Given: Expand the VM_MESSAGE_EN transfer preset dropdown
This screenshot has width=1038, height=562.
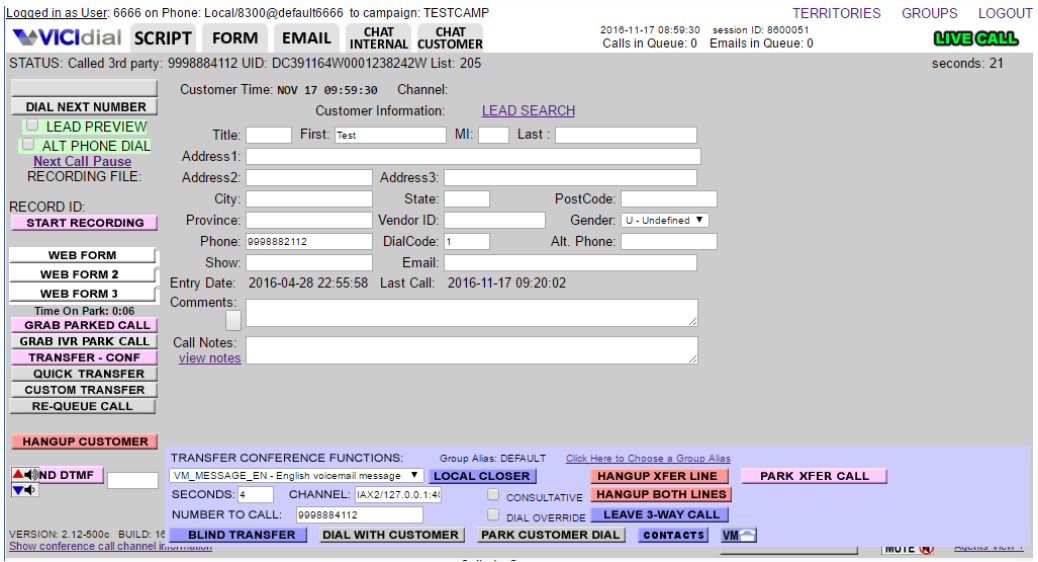Looking at the screenshot, I should (296, 476).
